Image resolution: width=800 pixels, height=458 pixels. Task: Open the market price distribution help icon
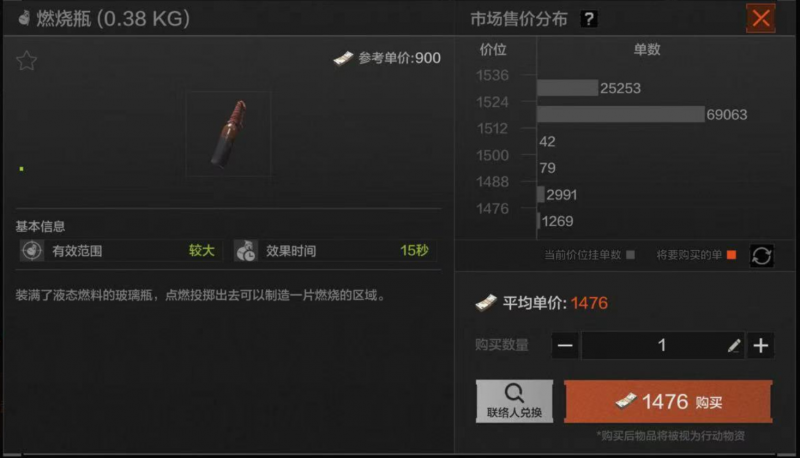click(x=589, y=19)
